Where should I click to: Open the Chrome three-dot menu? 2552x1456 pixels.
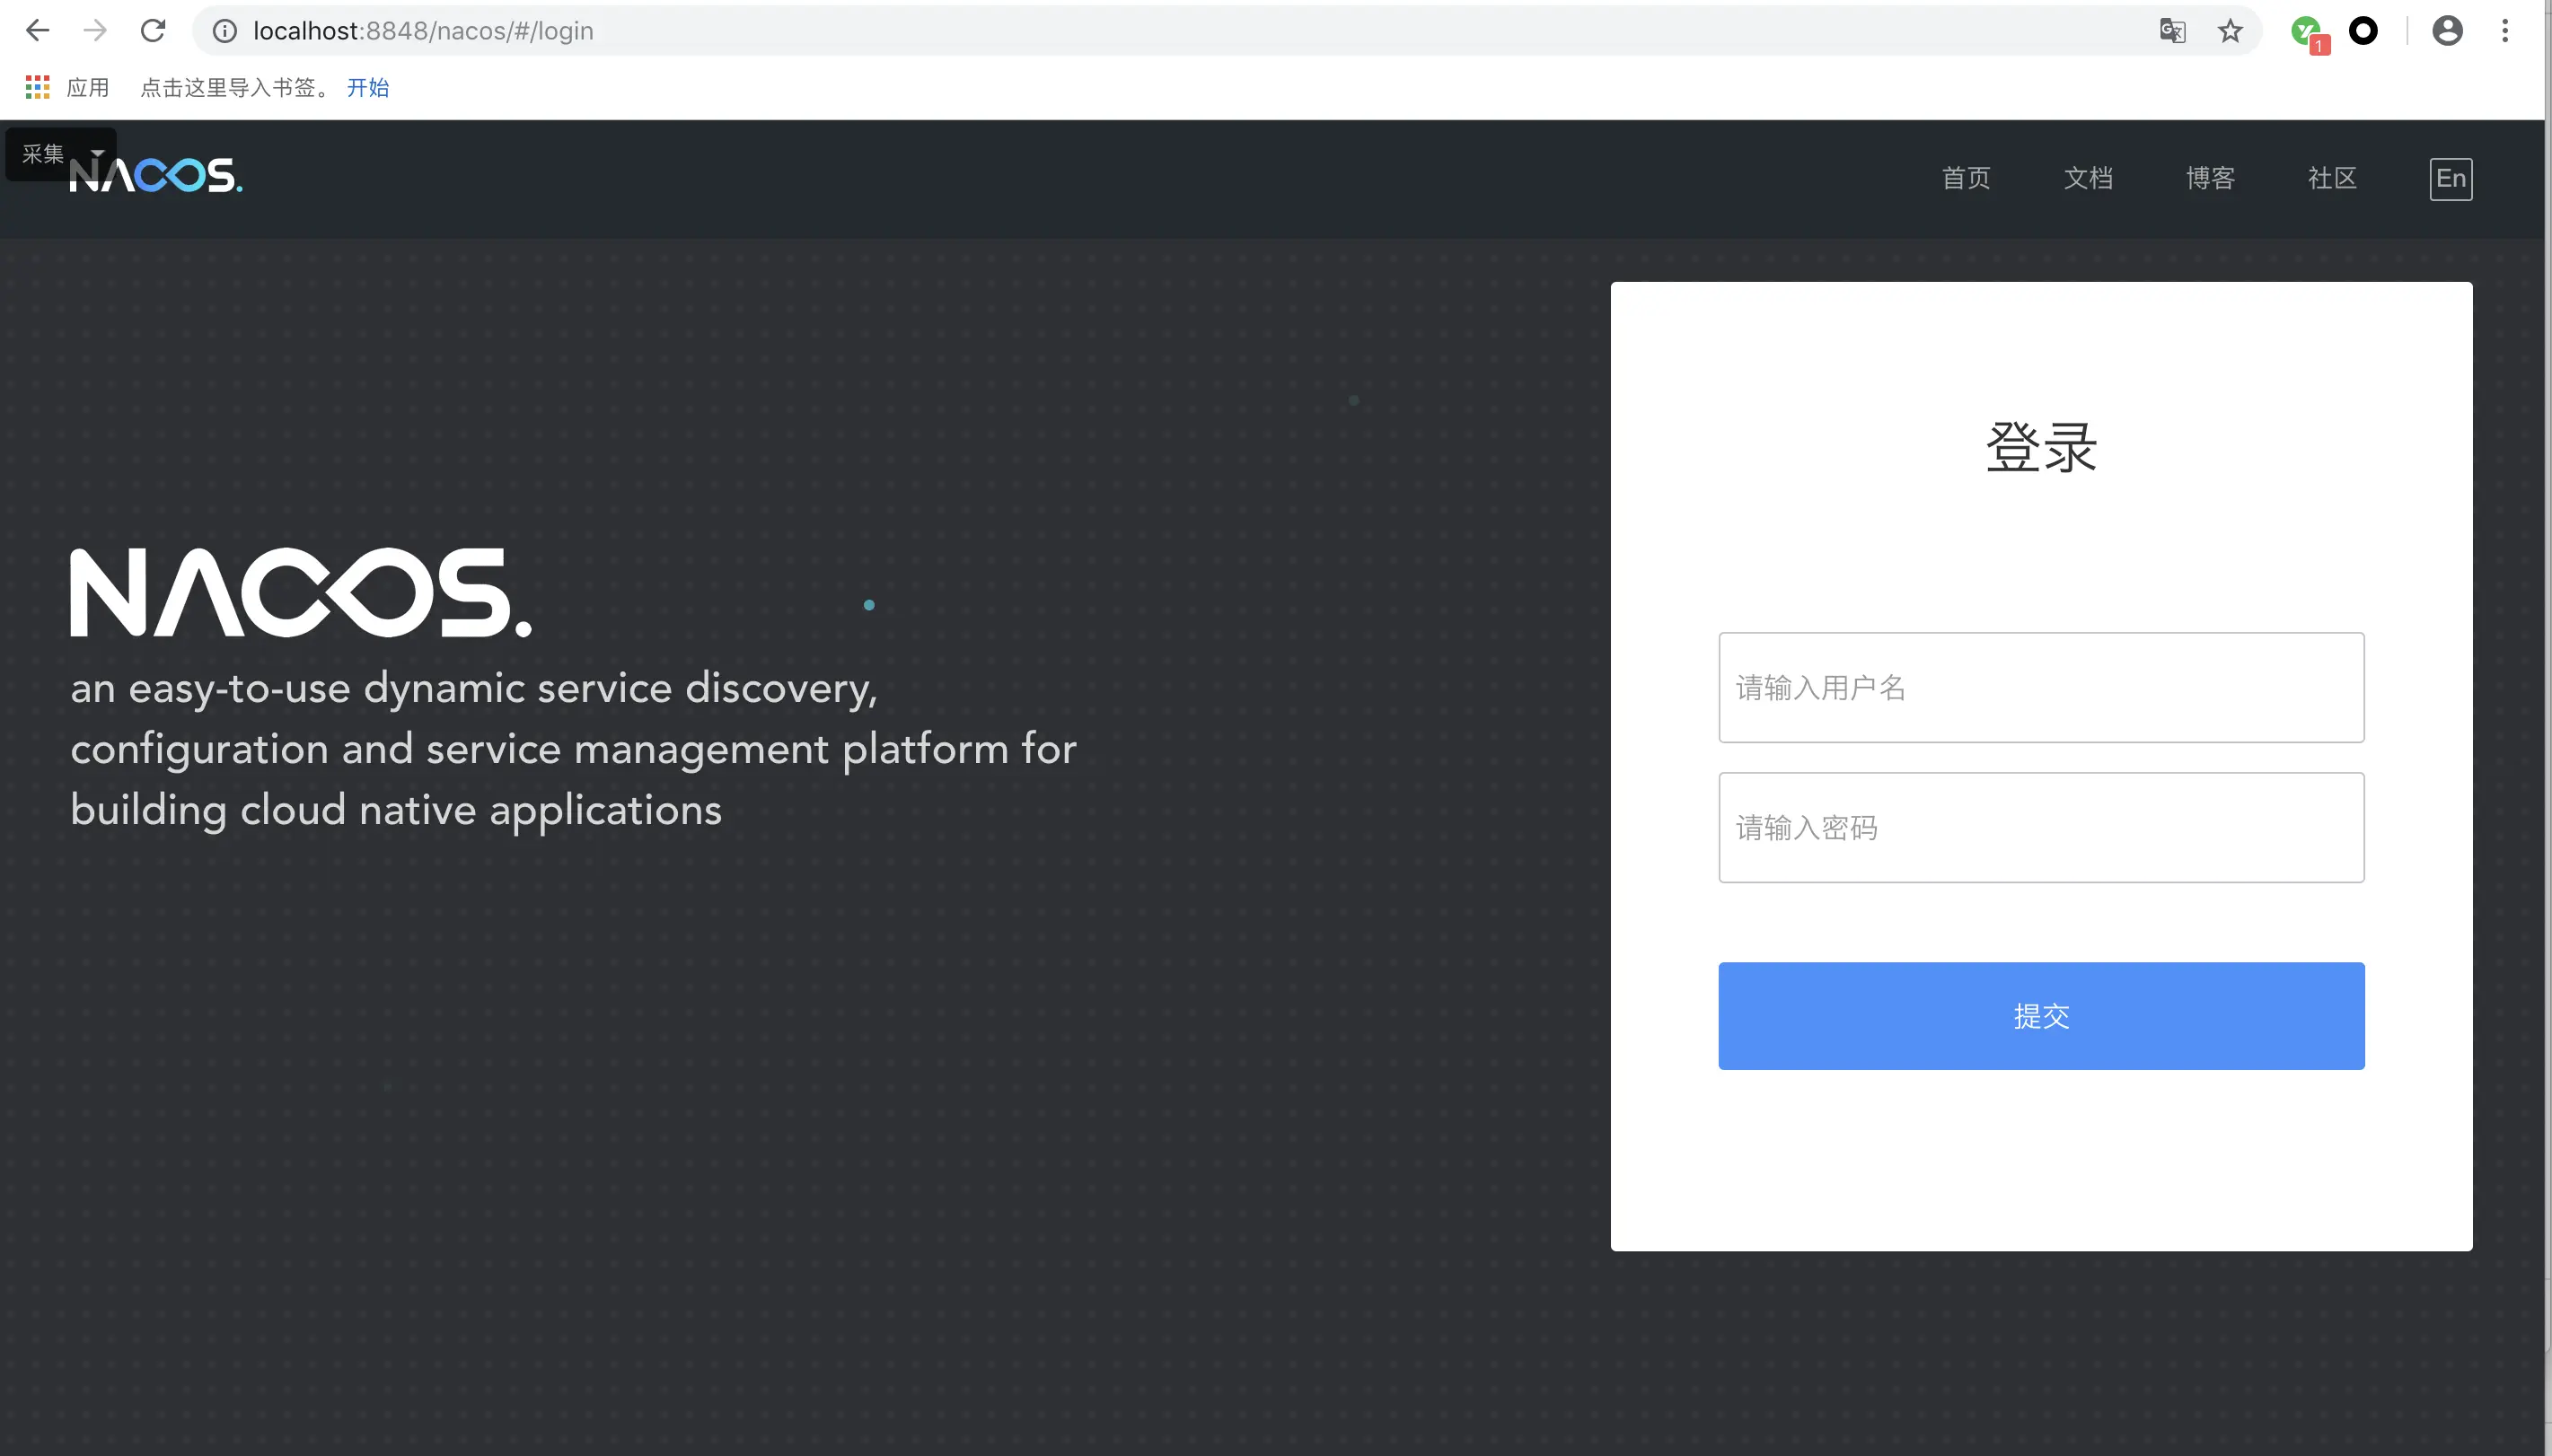coord(2505,31)
